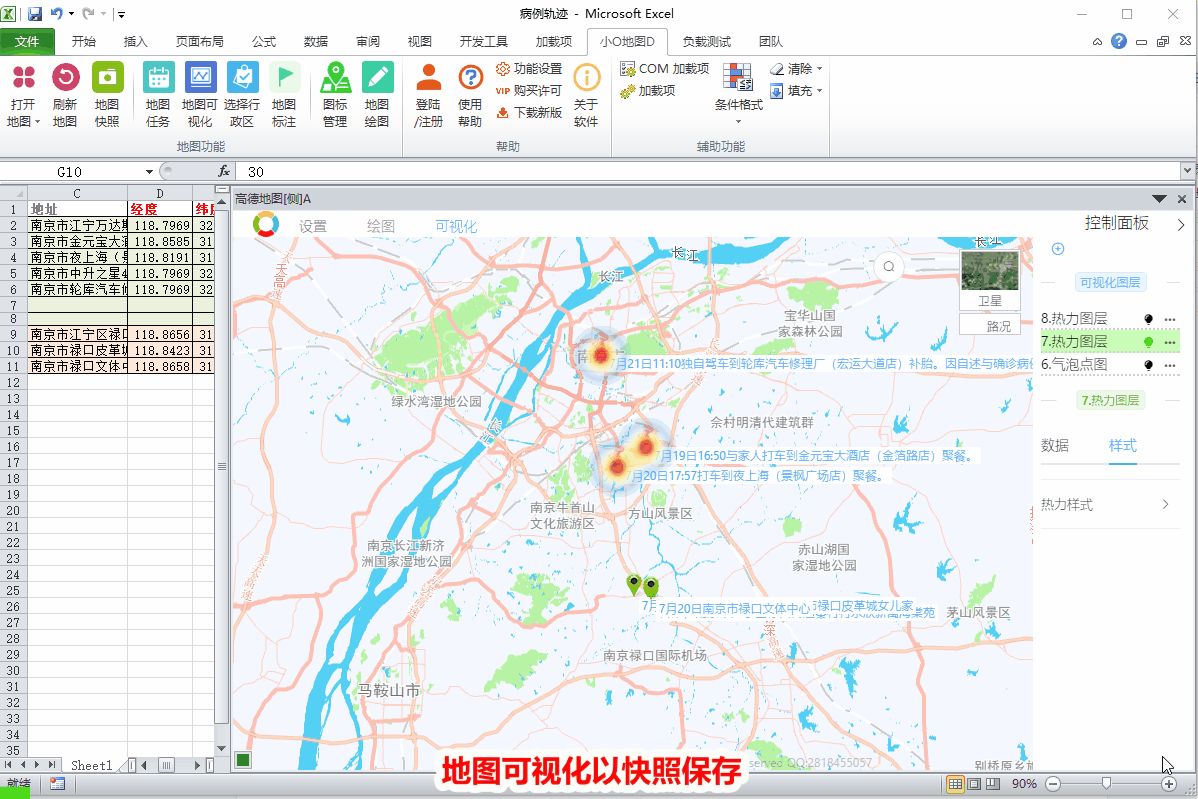The image size is (1198, 799).
Task: Open 加载项 add-ins manager
Action: [x=648, y=91]
